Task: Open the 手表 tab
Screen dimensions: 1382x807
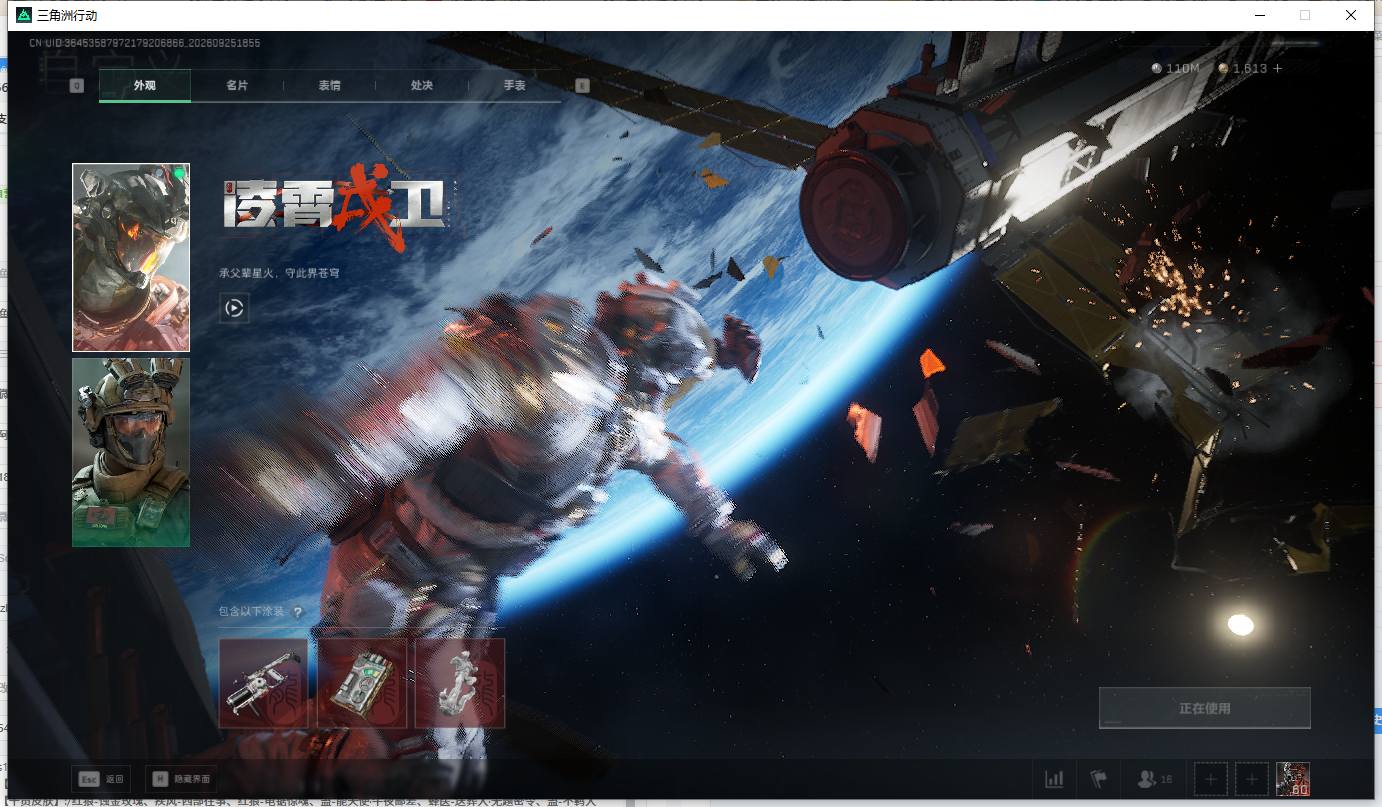Action: (514, 85)
